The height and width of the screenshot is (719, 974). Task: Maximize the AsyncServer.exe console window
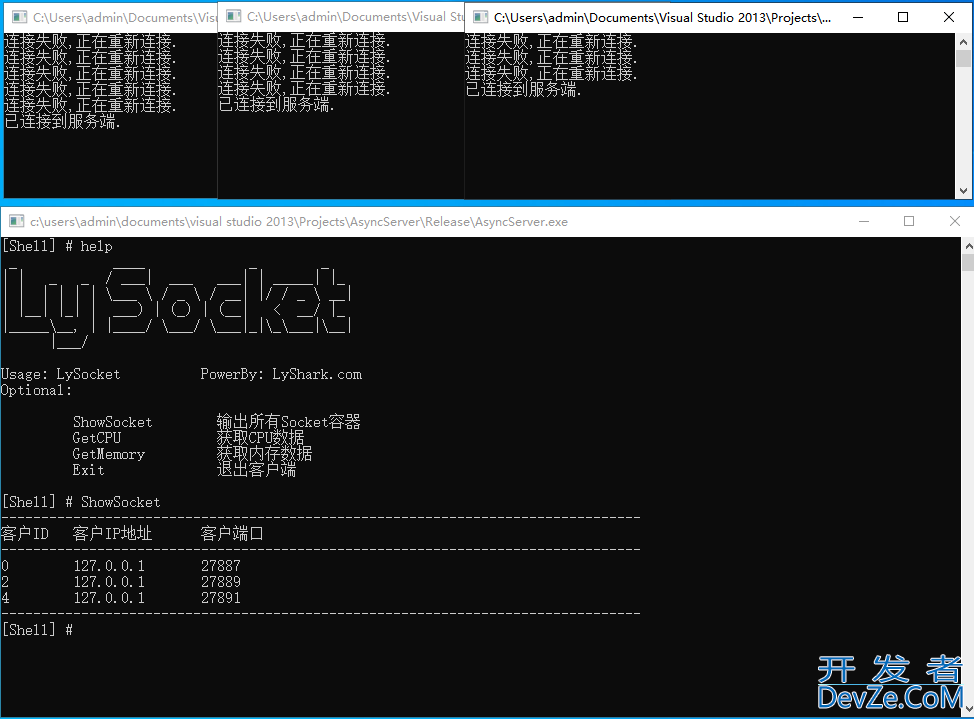909,221
